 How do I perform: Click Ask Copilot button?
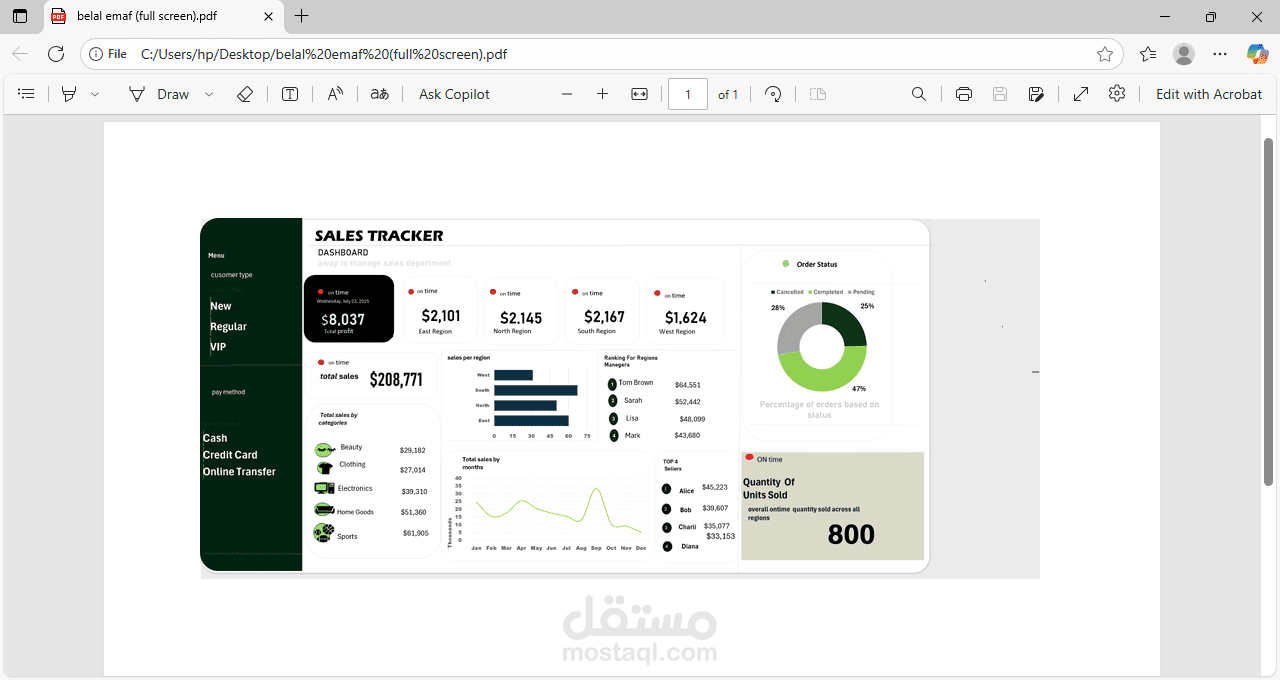click(x=454, y=94)
